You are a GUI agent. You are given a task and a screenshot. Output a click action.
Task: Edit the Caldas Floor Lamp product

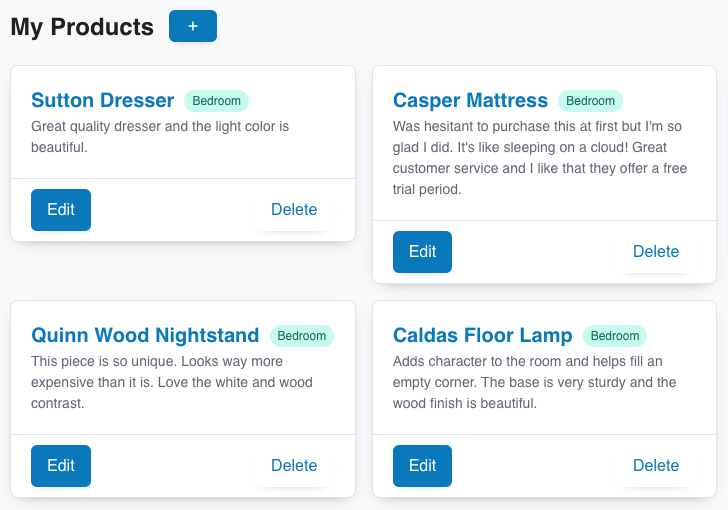coord(422,466)
